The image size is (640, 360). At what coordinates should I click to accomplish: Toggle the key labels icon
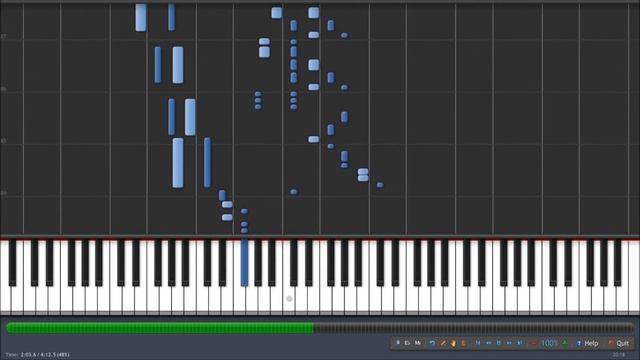click(407, 343)
